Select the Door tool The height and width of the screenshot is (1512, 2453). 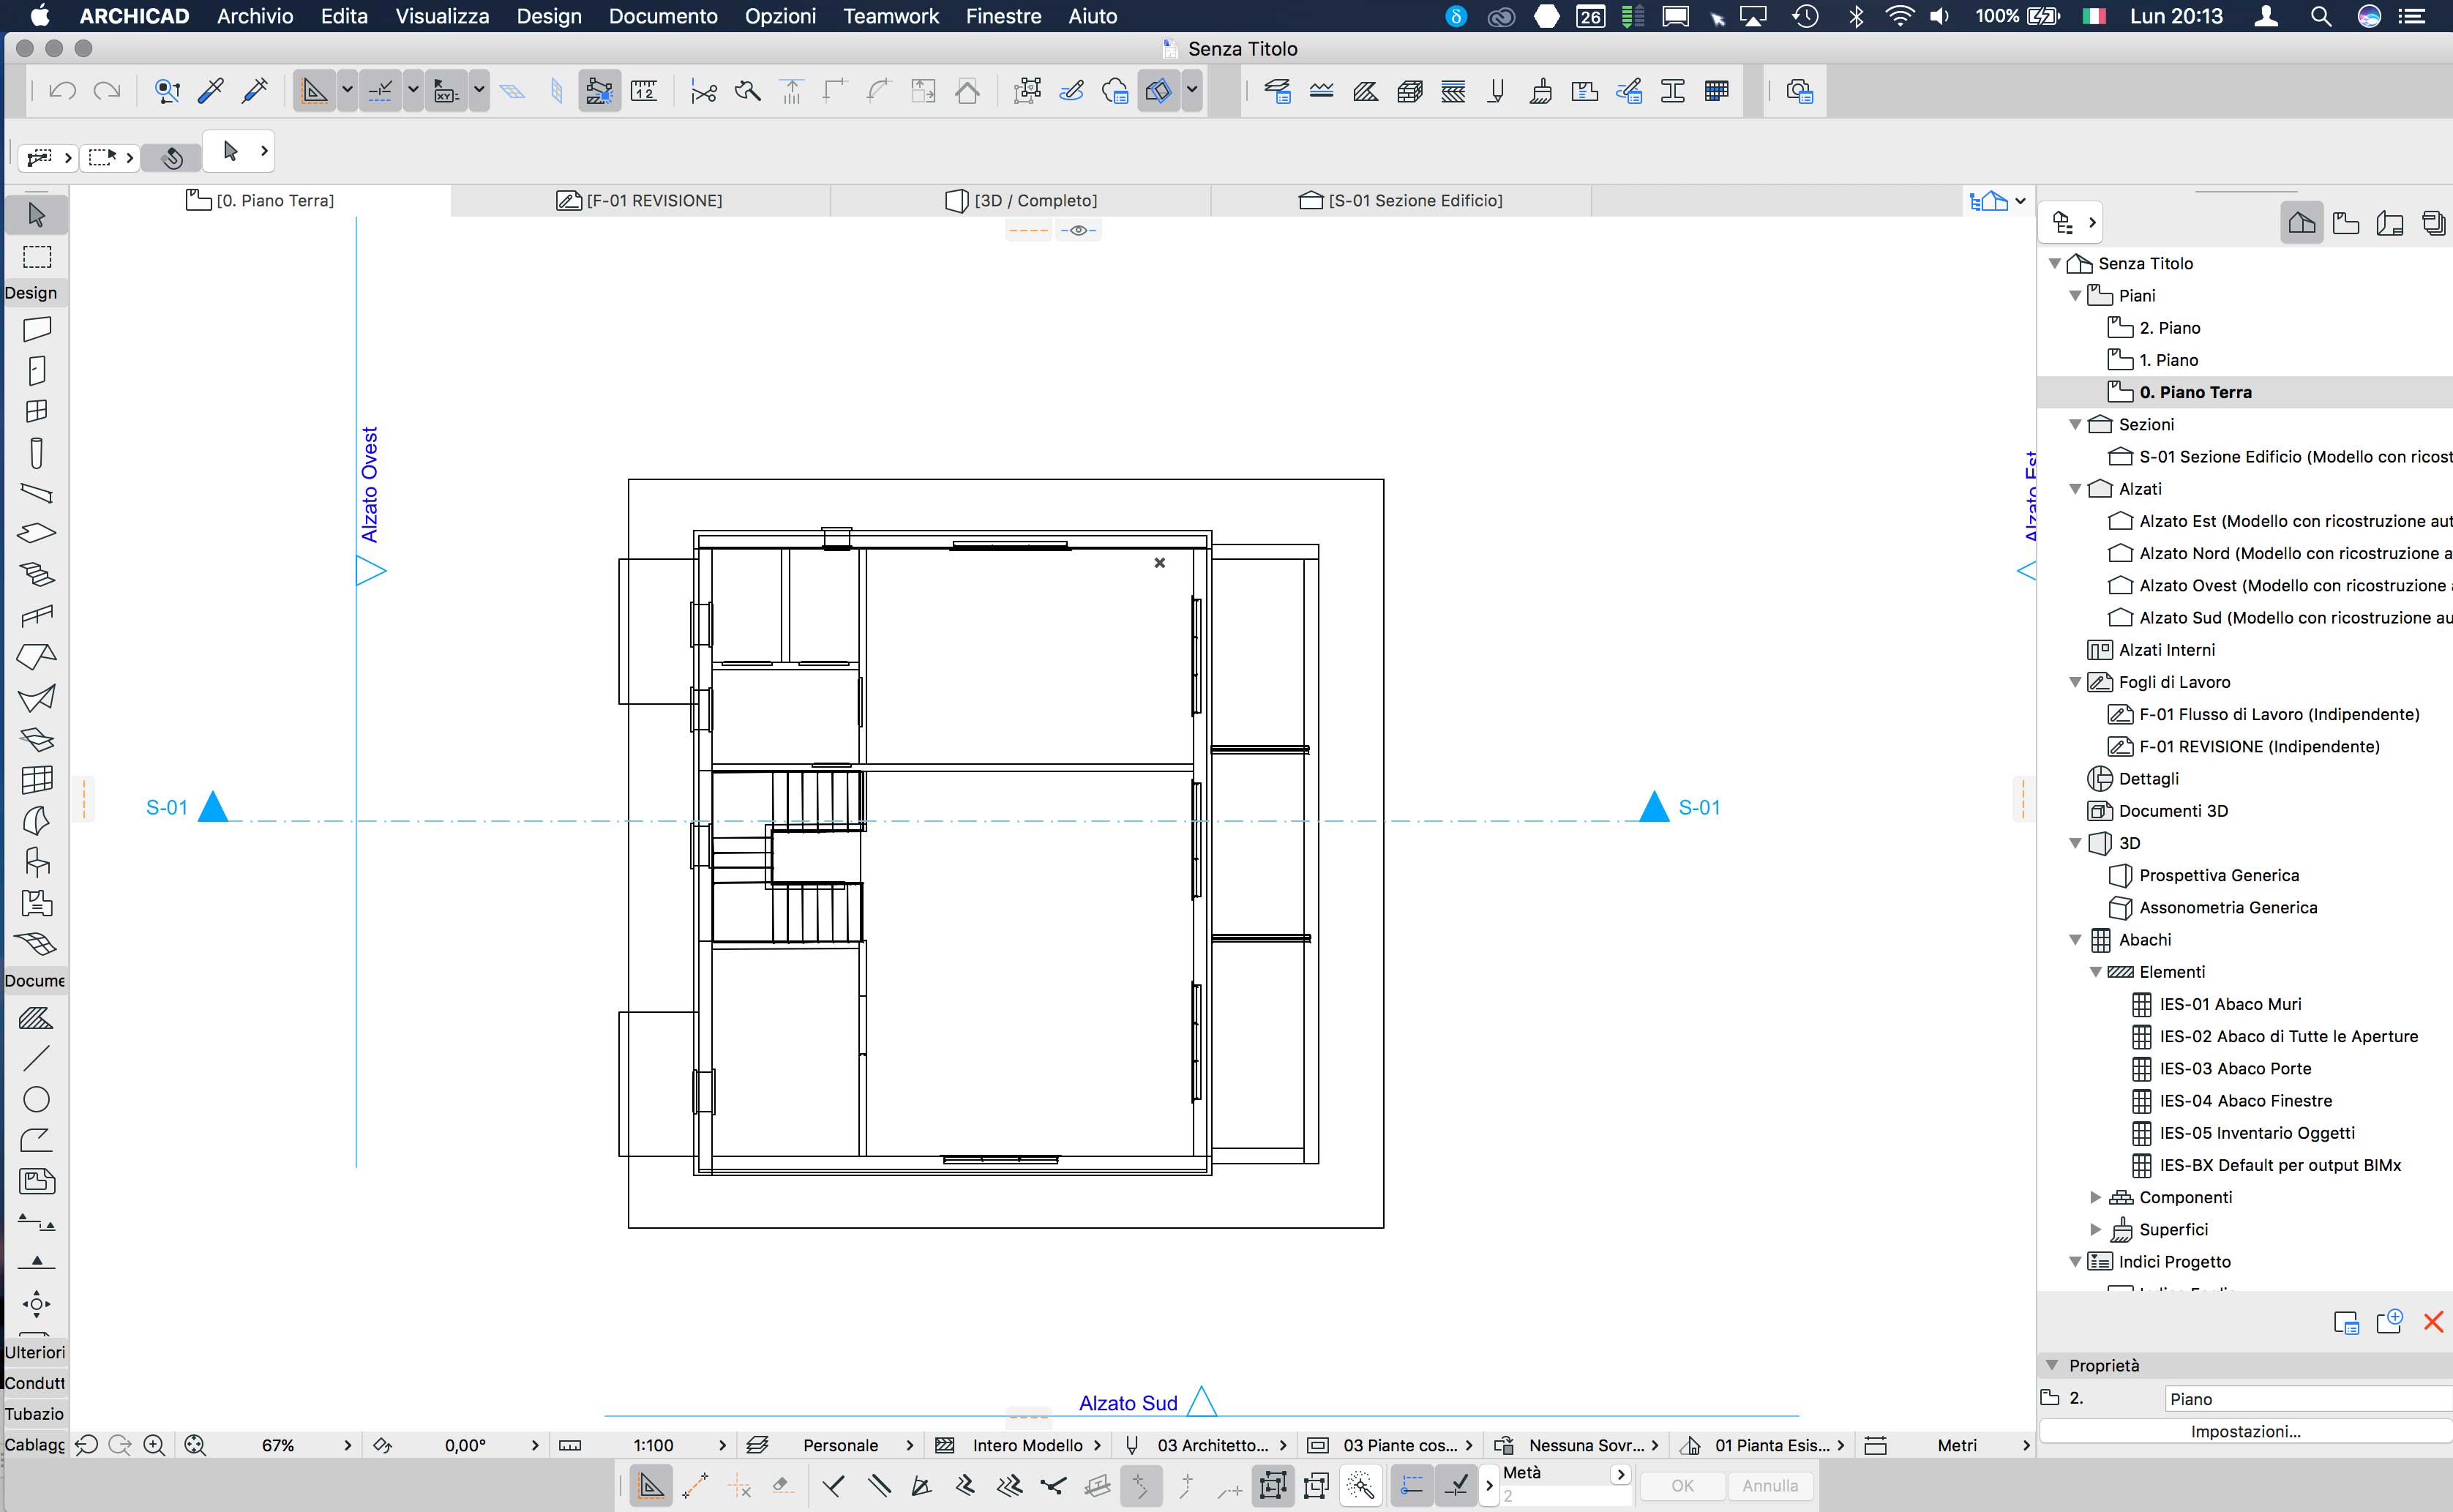[x=37, y=370]
